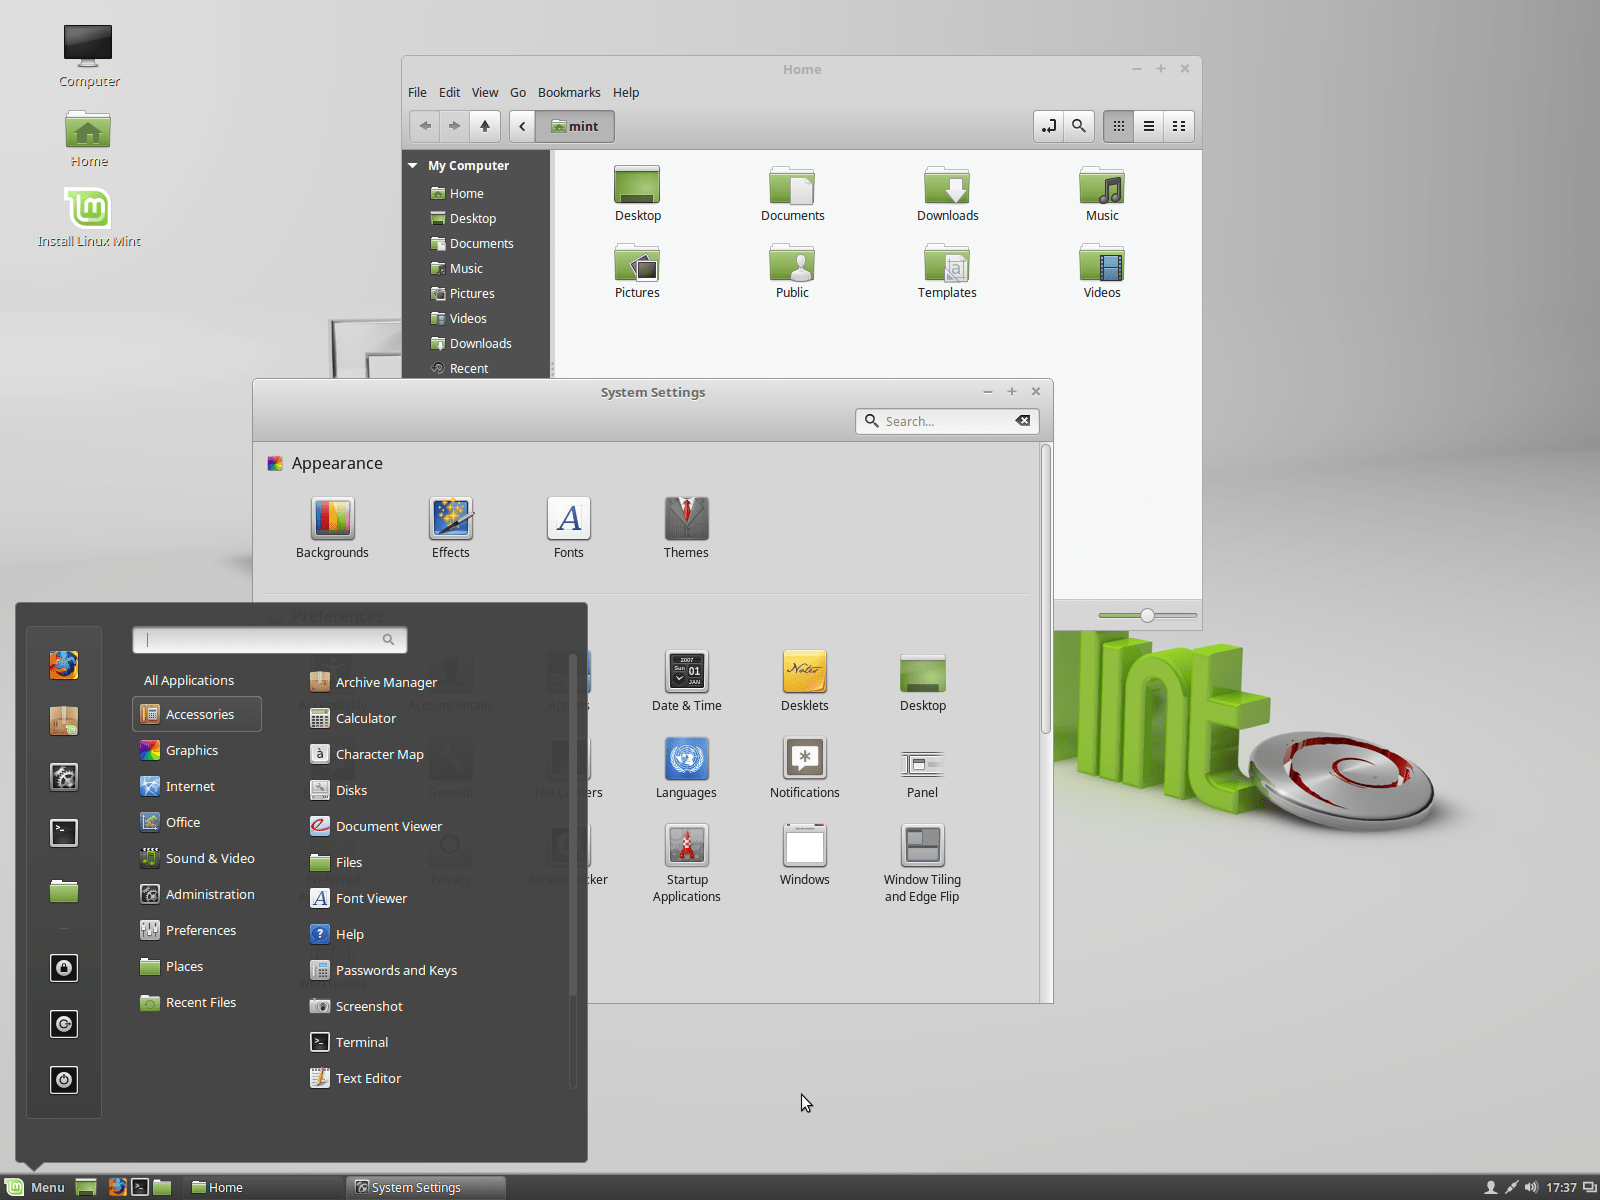Open the Notifications settings module
1600x1200 pixels.
(805, 768)
